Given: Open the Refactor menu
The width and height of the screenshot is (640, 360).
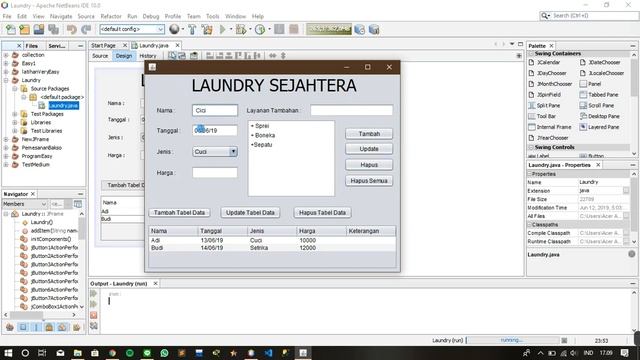Looking at the screenshot, I should 111,16.
